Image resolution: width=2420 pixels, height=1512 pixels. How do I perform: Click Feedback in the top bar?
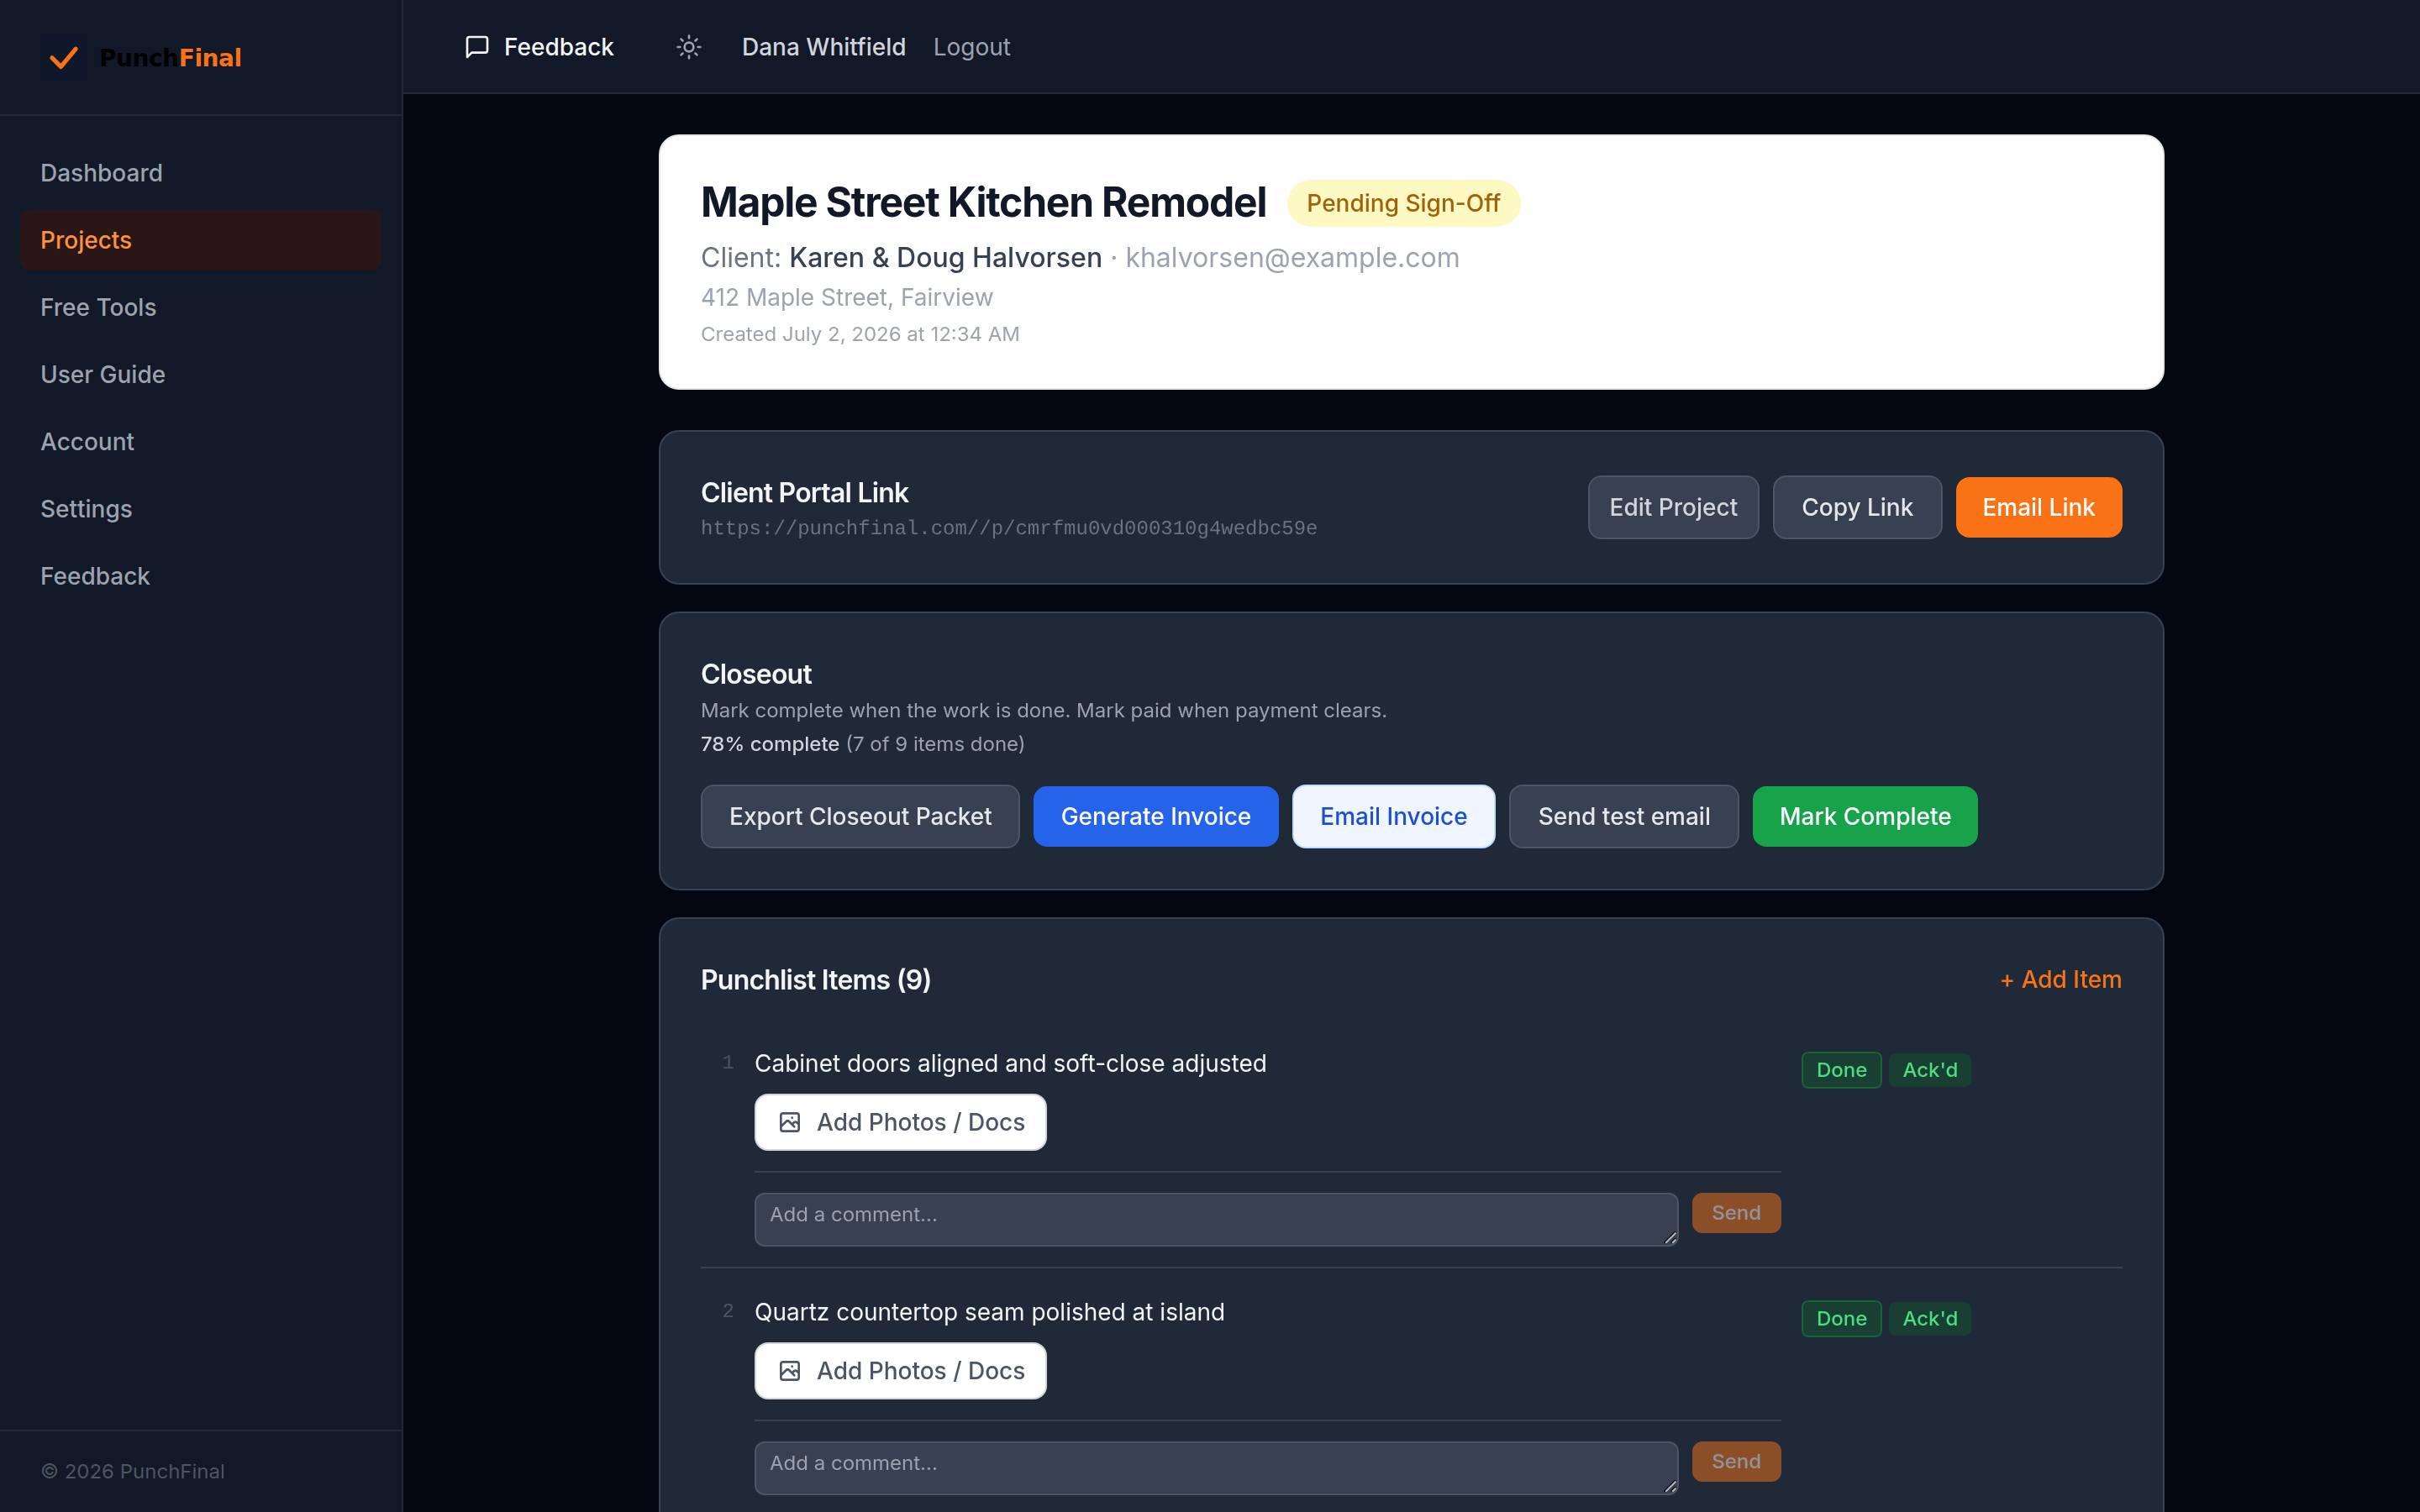coord(539,47)
